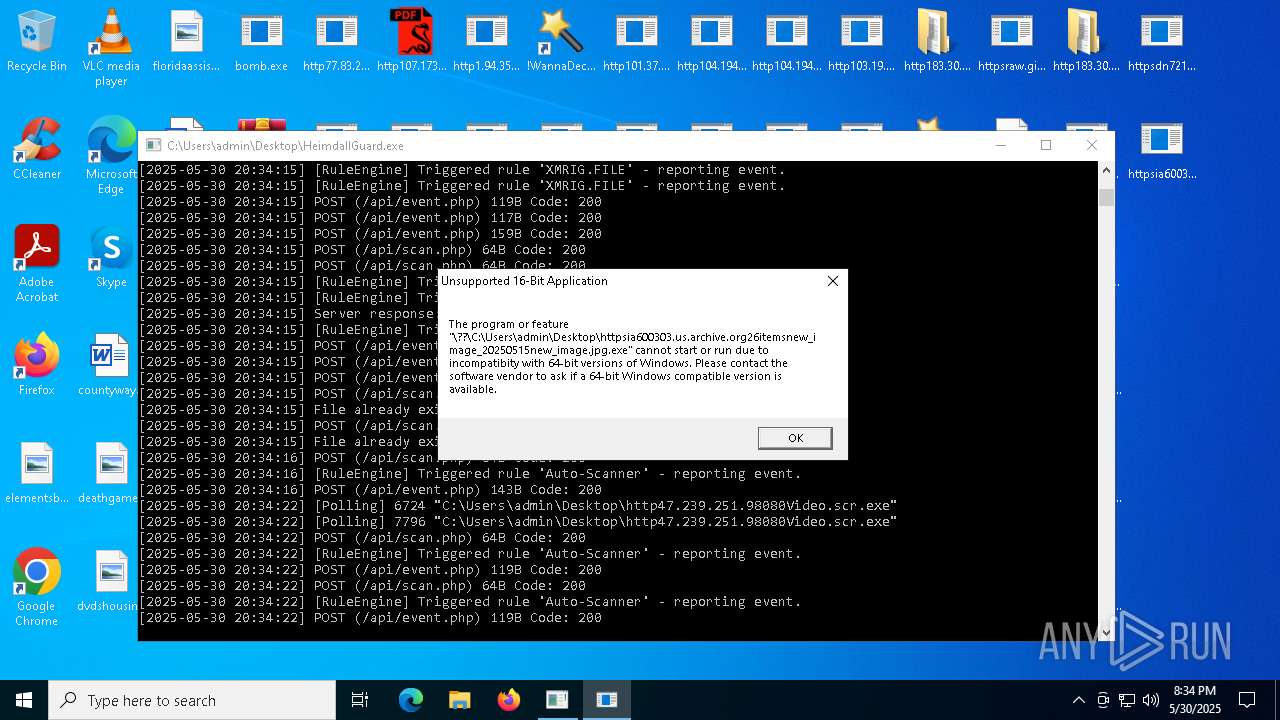Screen dimensions: 1280x720
Task: Open Microsoft Edge from the taskbar
Action: pos(411,700)
